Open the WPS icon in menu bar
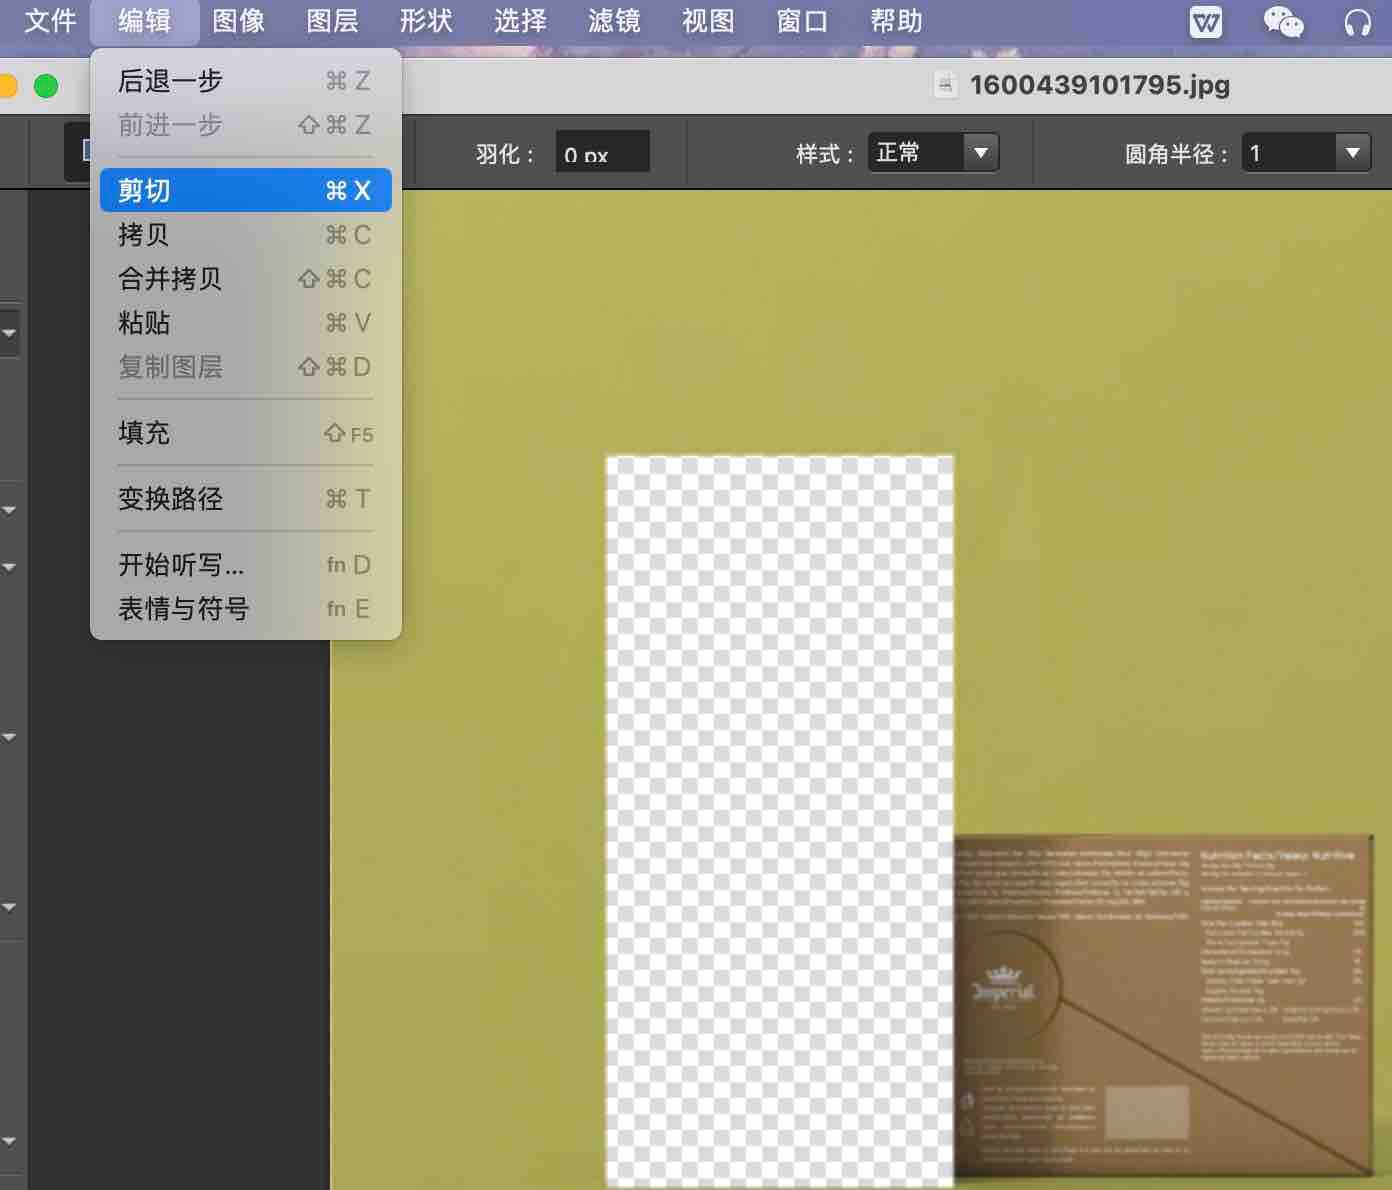The height and width of the screenshot is (1190, 1392). 1206,21
